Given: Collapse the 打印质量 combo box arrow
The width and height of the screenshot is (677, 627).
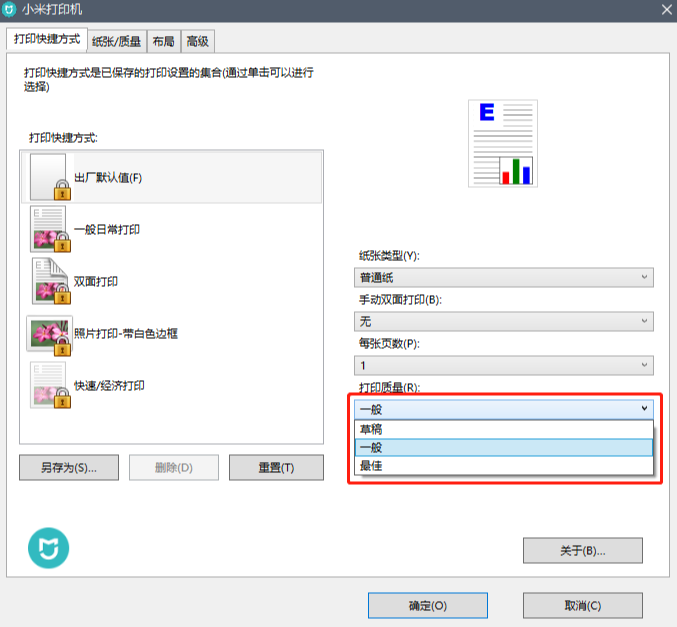Looking at the screenshot, I should coord(644,408).
